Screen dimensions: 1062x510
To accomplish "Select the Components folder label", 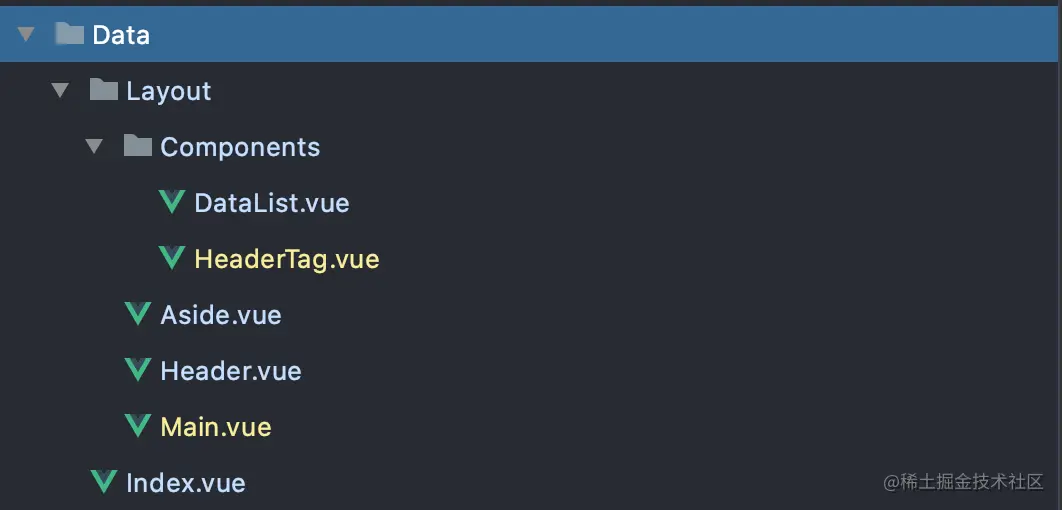I will [240, 147].
